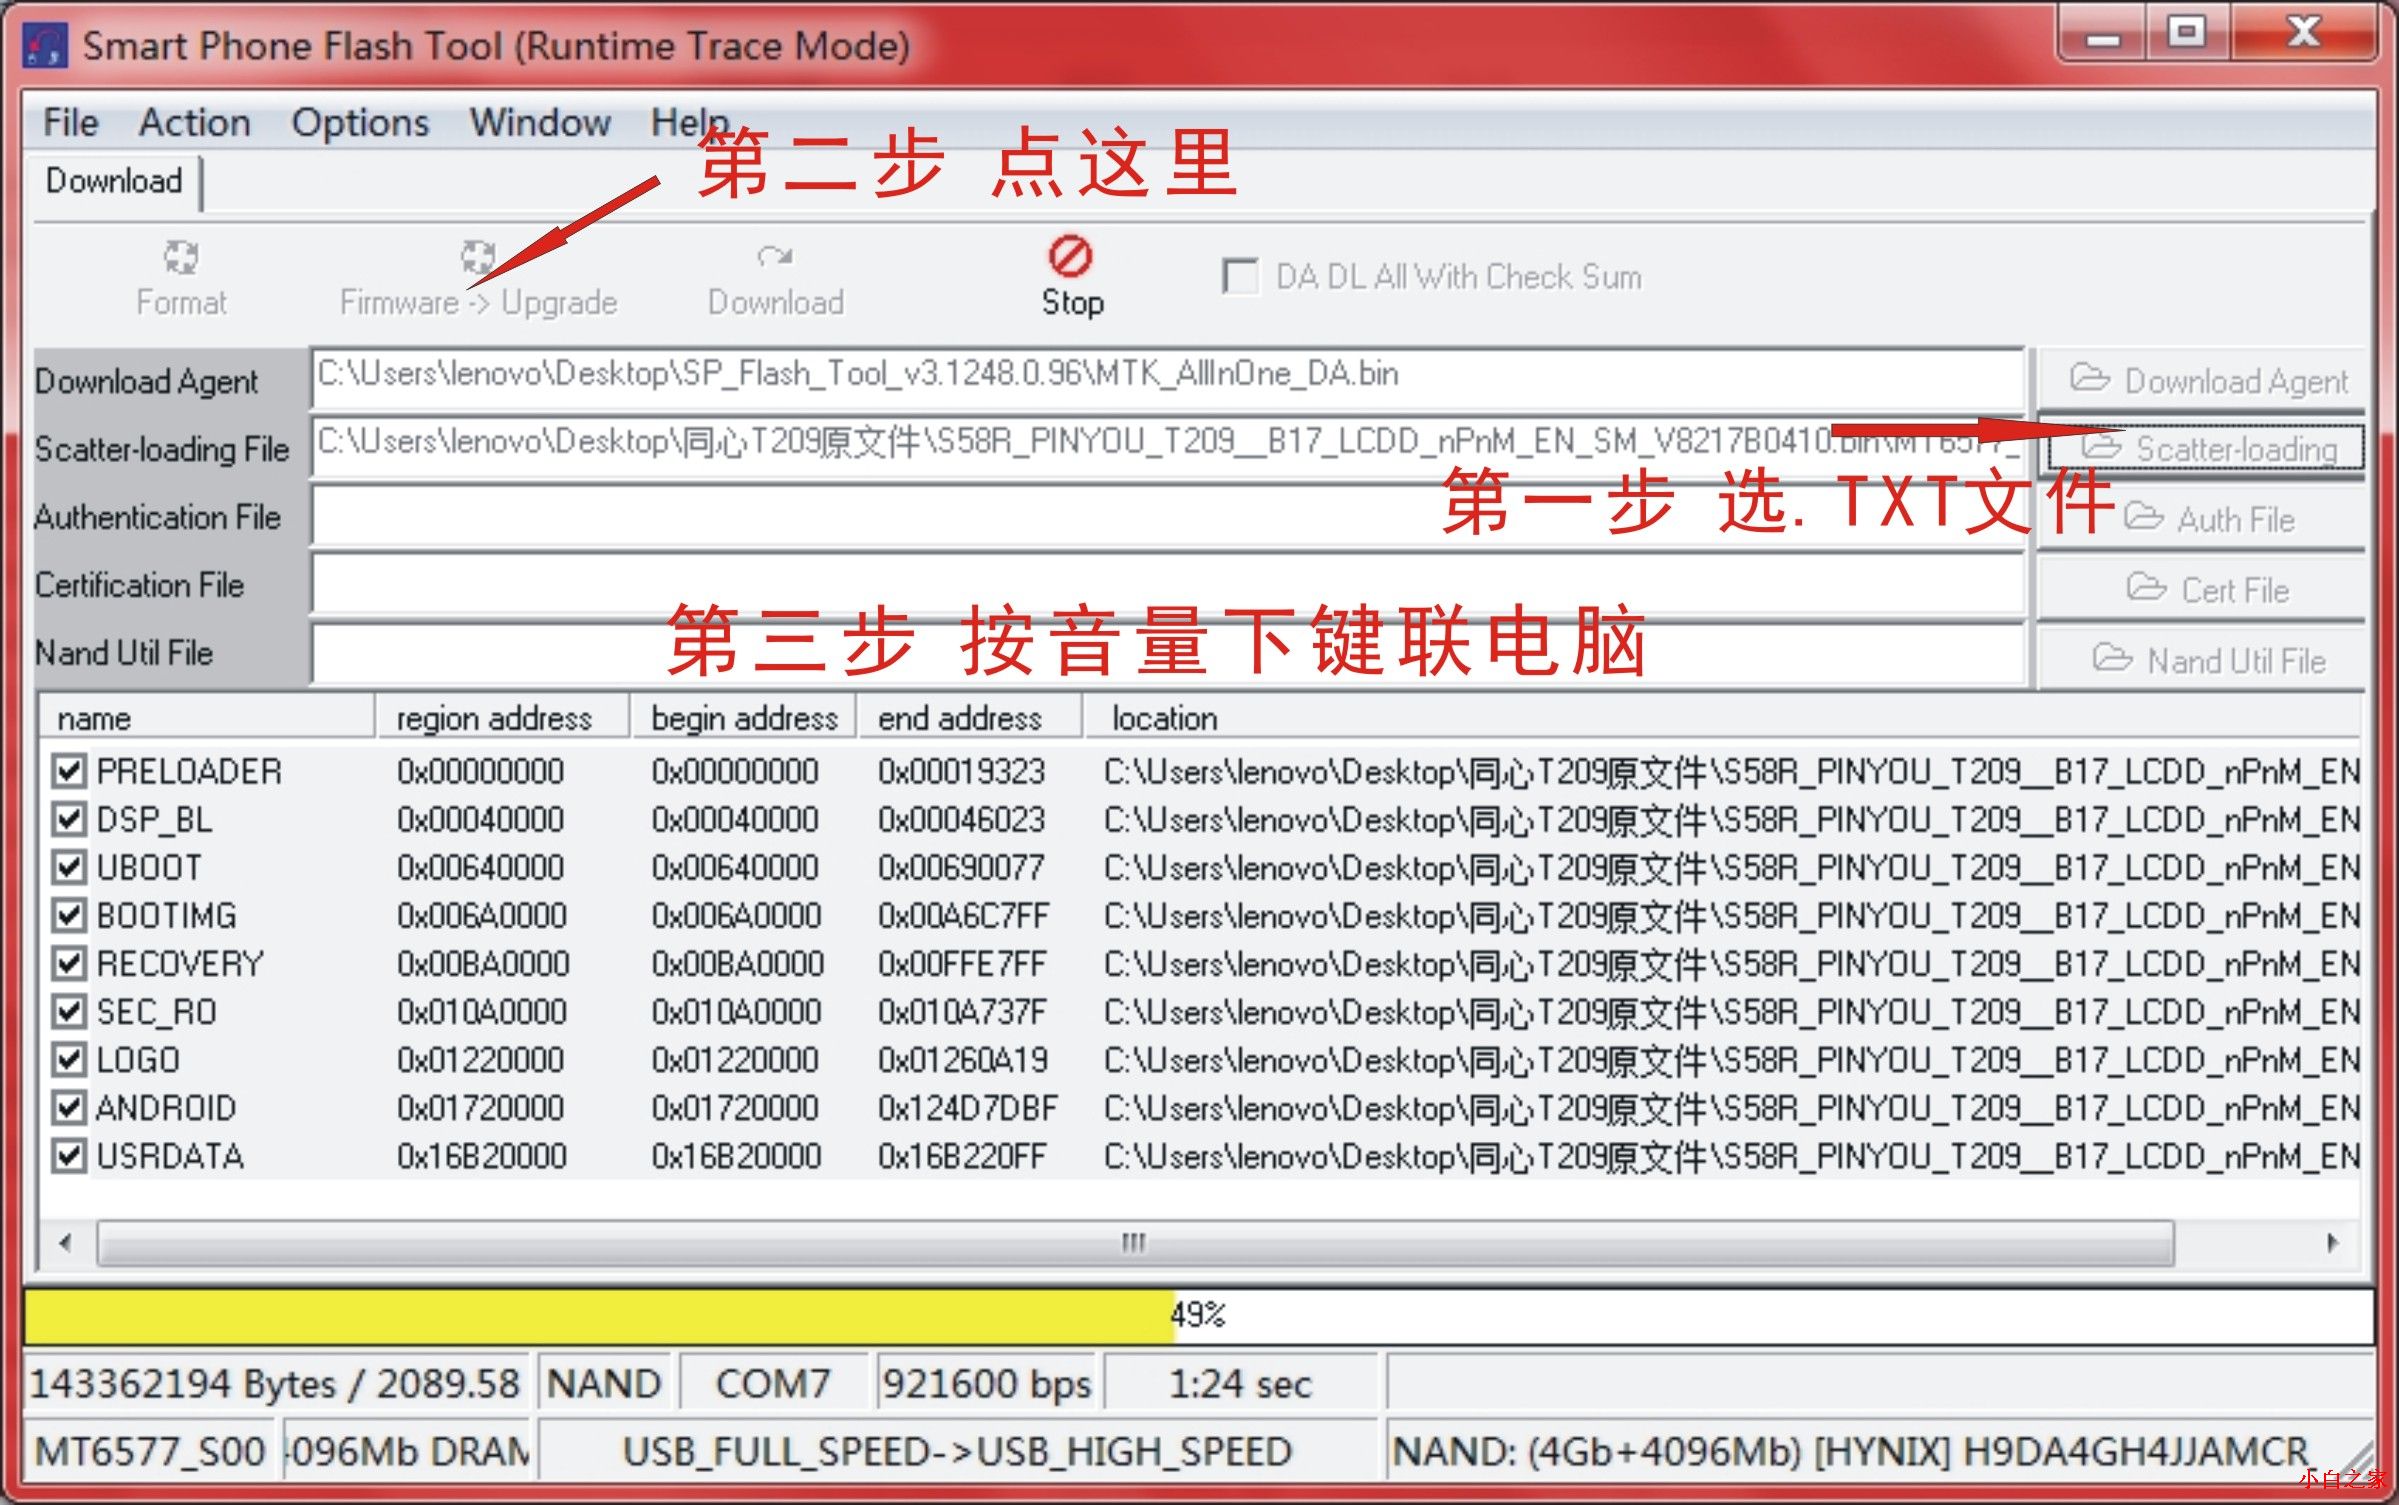Click the 921600 bps status entry
Image resolution: width=2399 pixels, height=1505 pixels.
pyautogui.click(x=985, y=1384)
